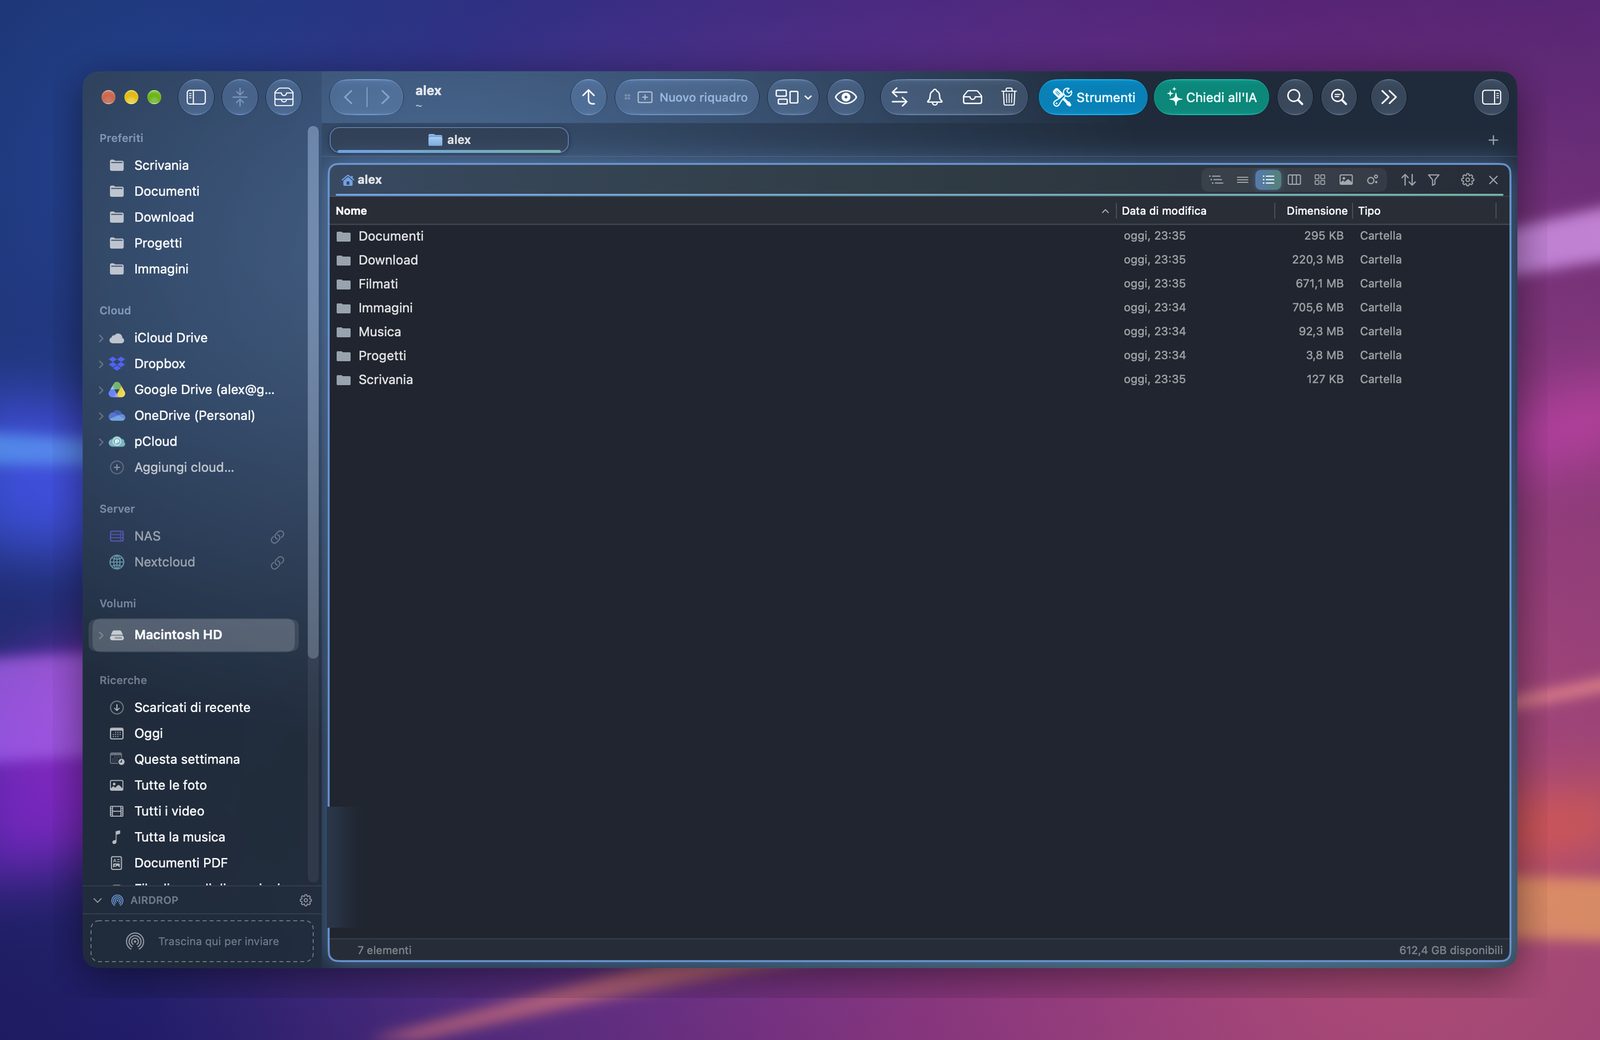Click the sort arrows icon in pane header
The image size is (1600, 1040).
tap(1408, 180)
